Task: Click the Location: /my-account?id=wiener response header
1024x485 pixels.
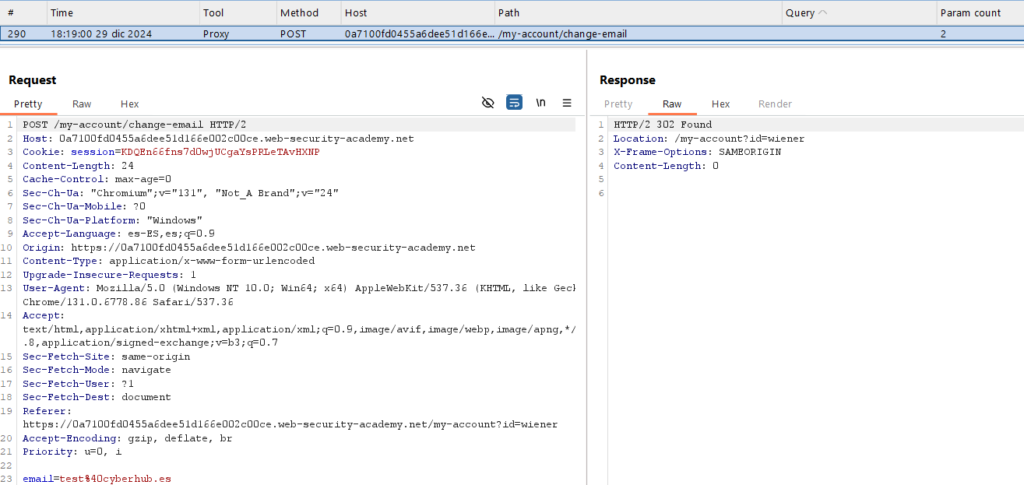Action: tap(709, 138)
